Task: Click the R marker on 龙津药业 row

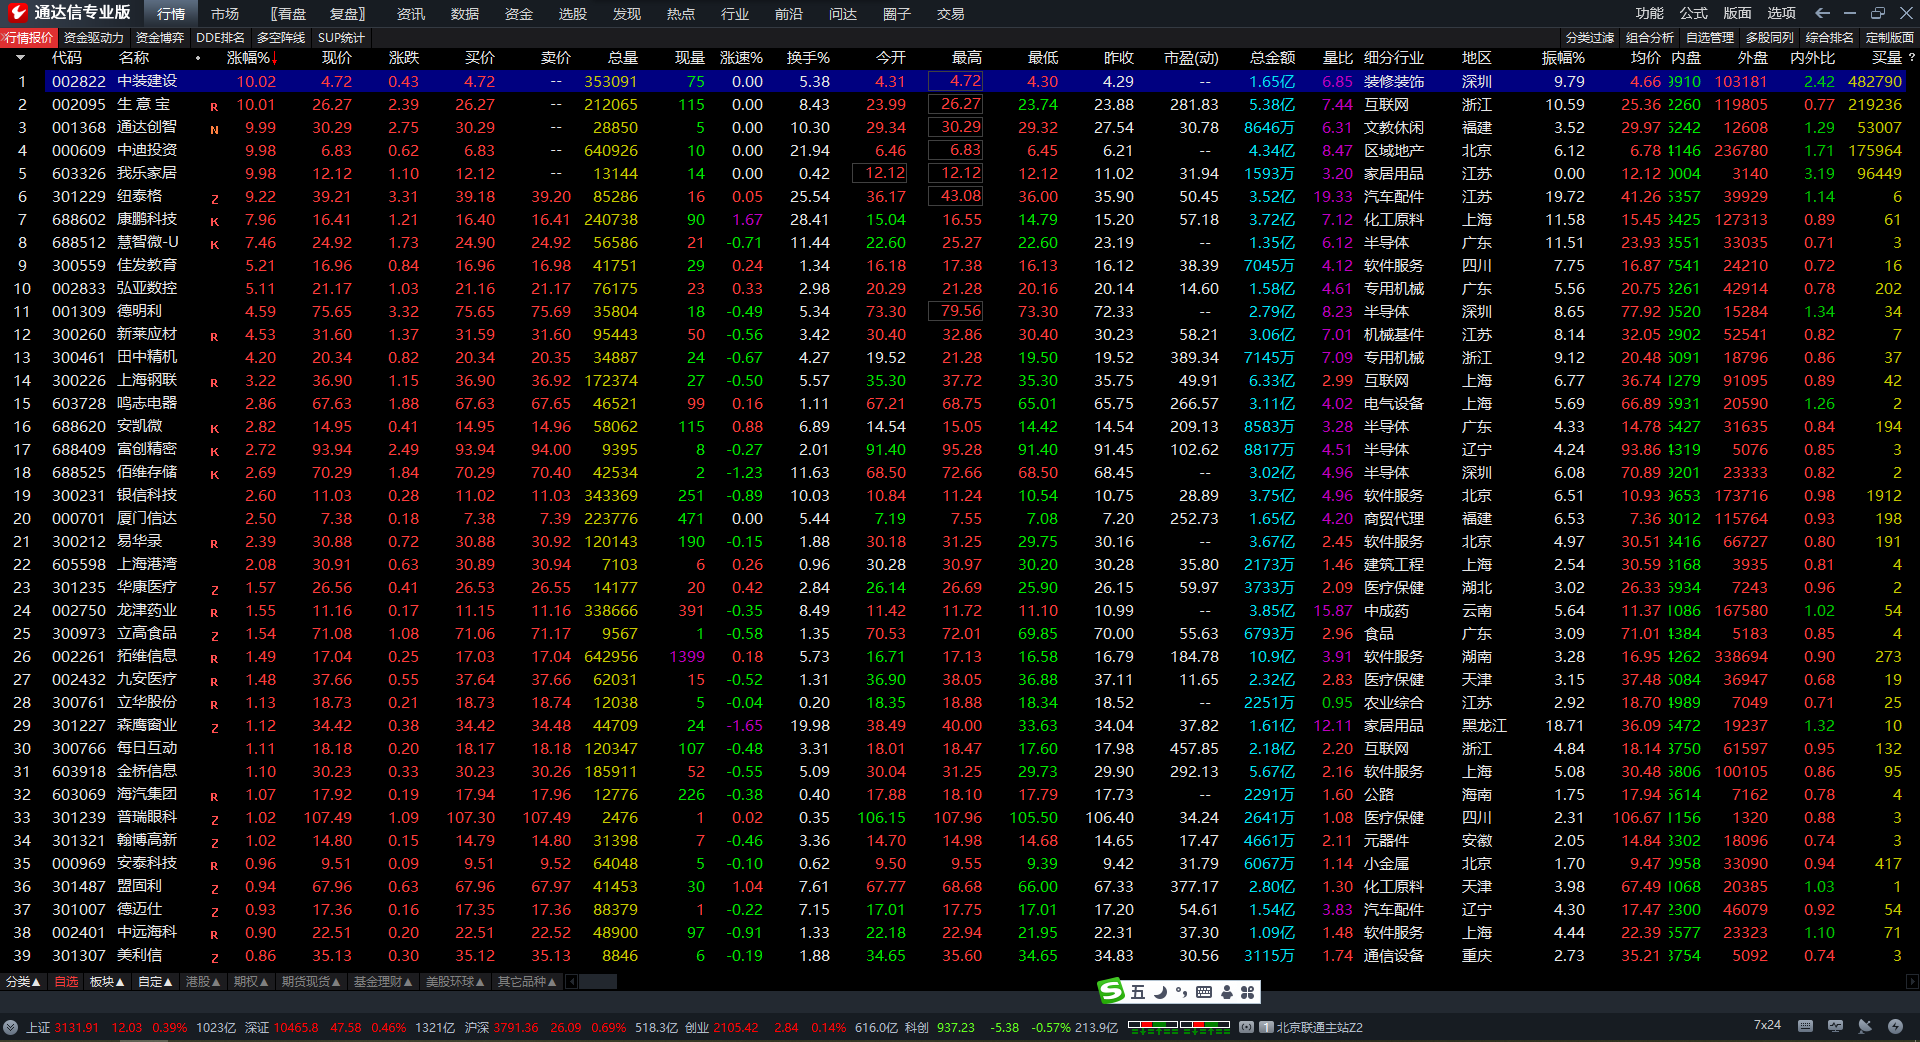Action: click(x=214, y=612)
